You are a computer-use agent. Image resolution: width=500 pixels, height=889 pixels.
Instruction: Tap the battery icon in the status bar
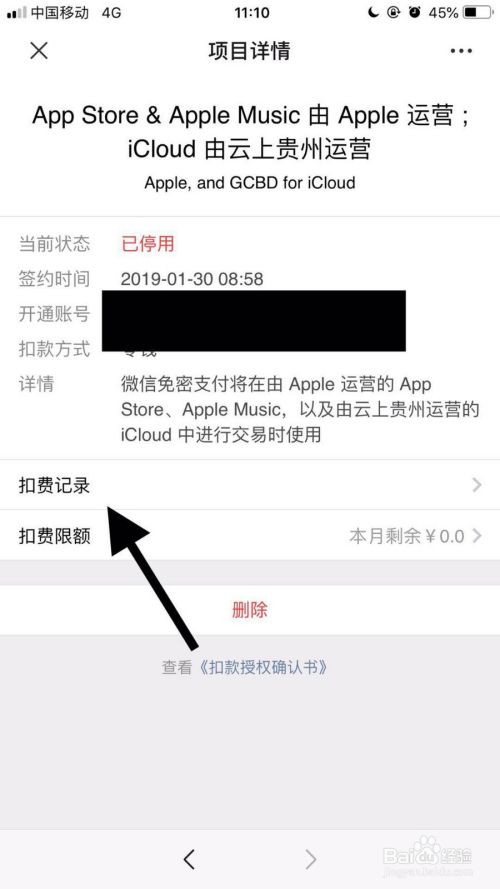click(x=477, y=12)
